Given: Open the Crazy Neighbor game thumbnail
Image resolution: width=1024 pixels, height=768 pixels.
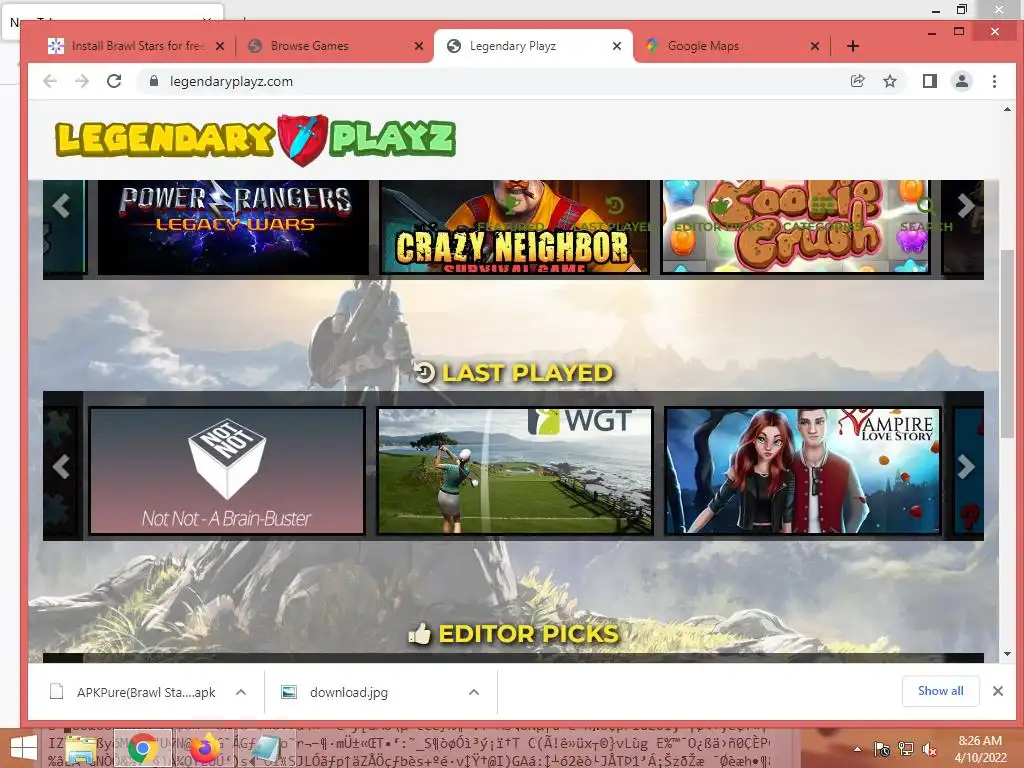Looking at the screenshot, I should [x=515, y=227].
